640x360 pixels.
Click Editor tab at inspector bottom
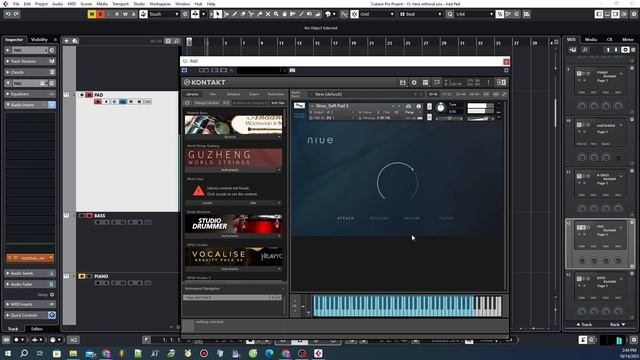tap(37, 329)
